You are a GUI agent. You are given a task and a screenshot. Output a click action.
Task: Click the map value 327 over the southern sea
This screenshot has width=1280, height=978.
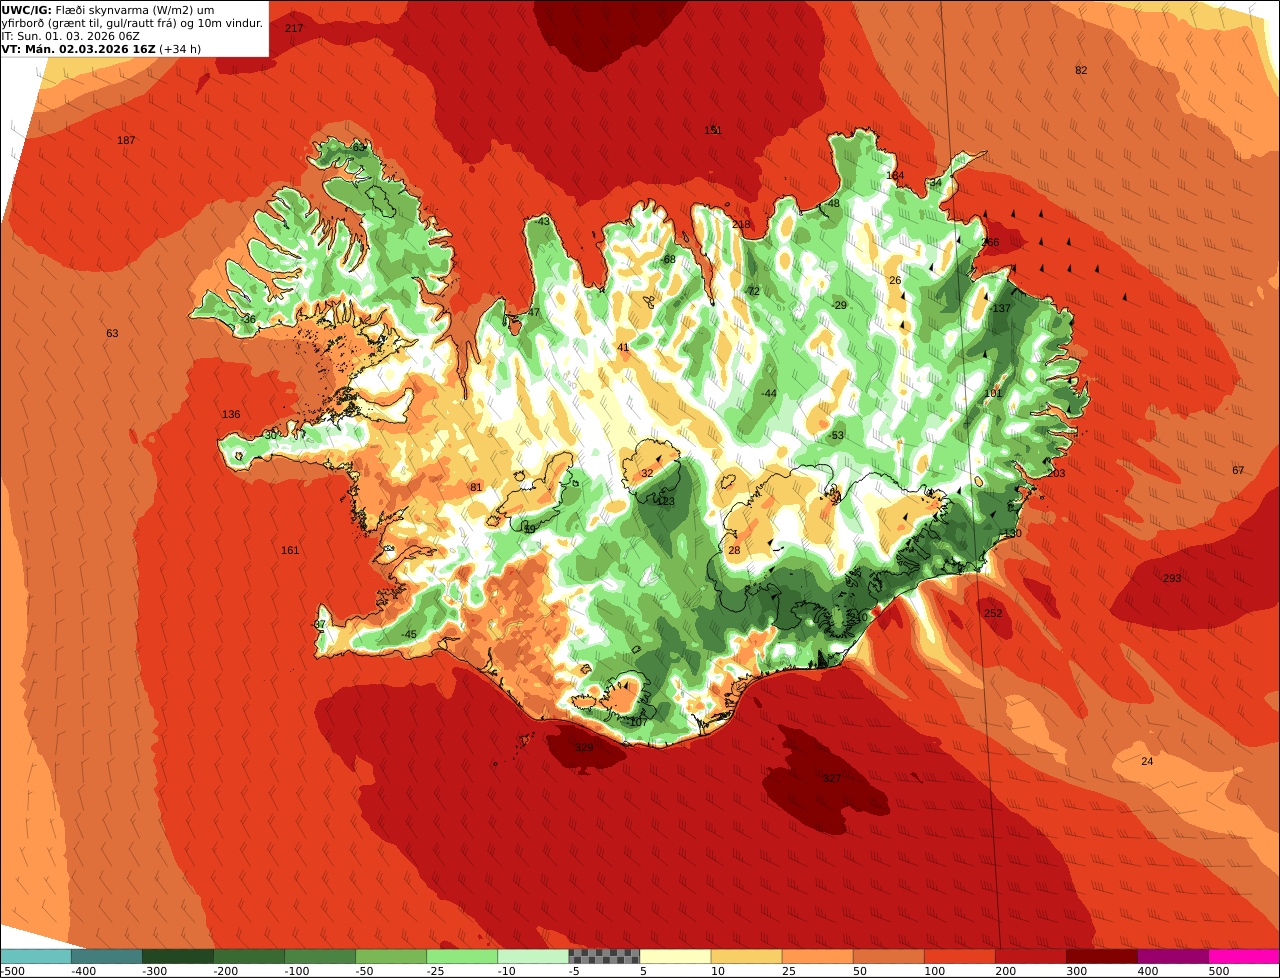(x=832, y=778)
